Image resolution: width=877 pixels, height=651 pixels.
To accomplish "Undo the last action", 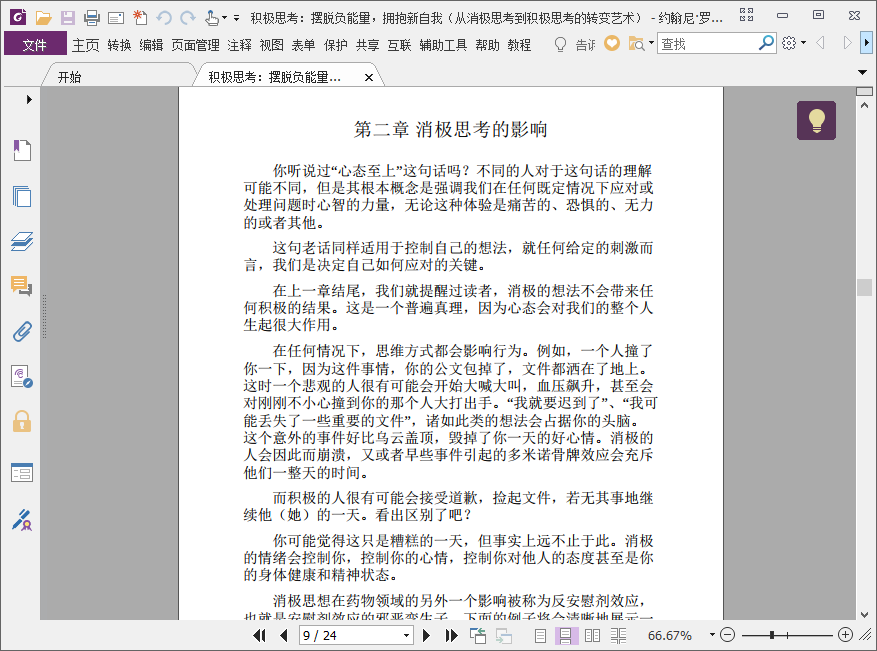I will tap(164, 18).
